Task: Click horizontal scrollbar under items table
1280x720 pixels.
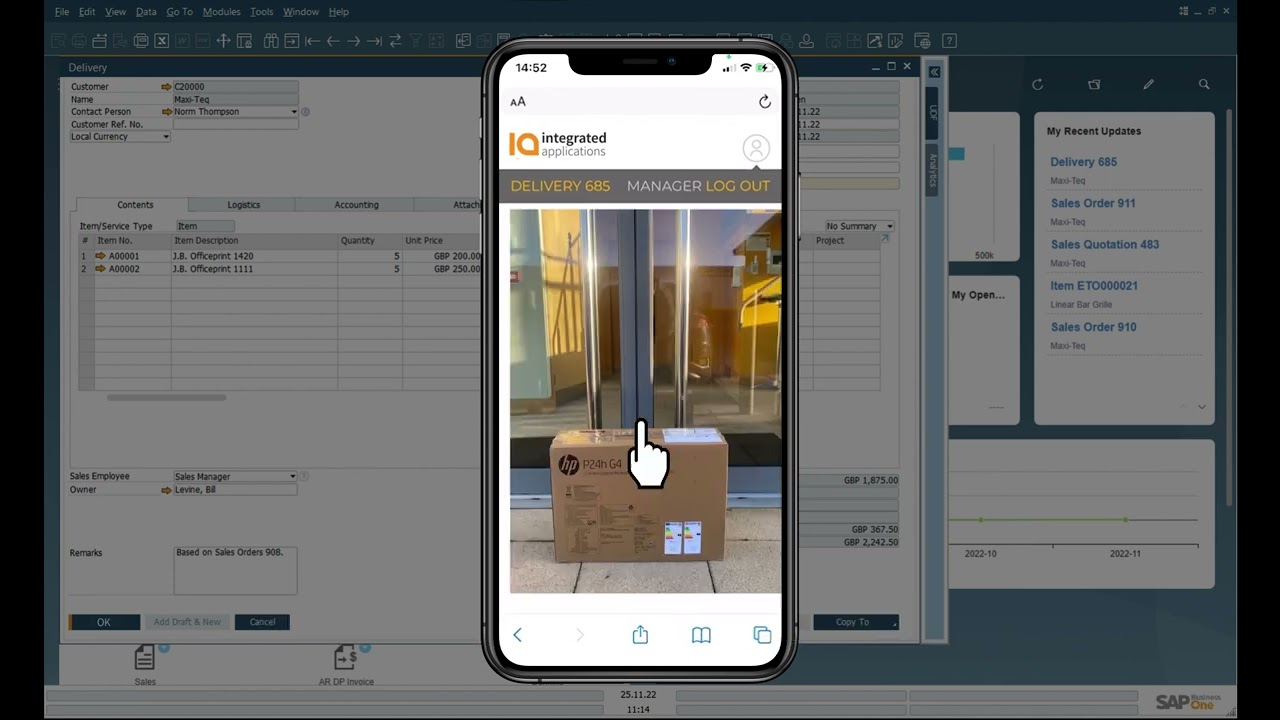Action: pos(166,397)
